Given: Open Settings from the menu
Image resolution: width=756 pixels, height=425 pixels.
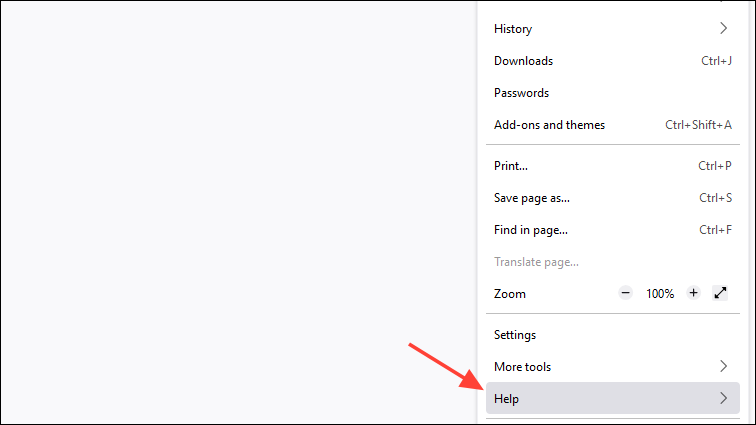Looking at the screenshot, I should (x=515, y=335).
